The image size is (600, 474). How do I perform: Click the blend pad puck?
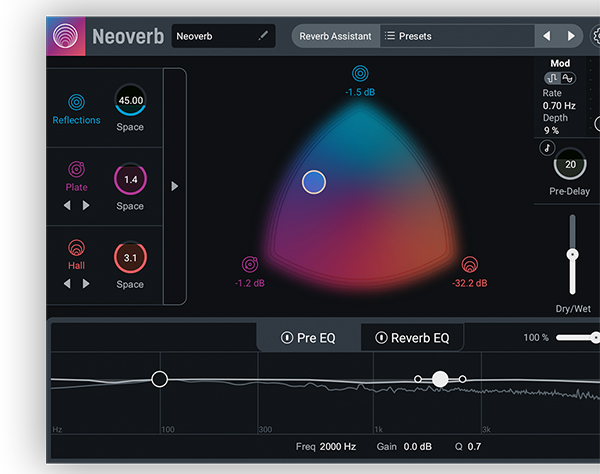(x=314, y=182)
